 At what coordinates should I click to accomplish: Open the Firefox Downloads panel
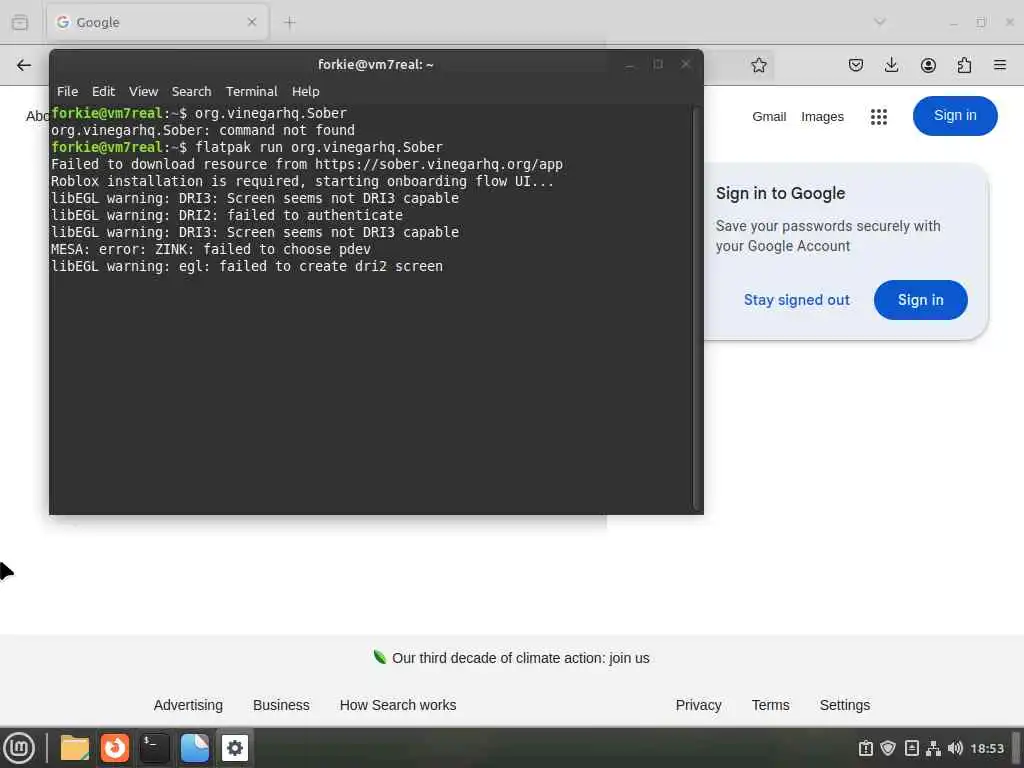pyautogui.click(x=891, y=65)
